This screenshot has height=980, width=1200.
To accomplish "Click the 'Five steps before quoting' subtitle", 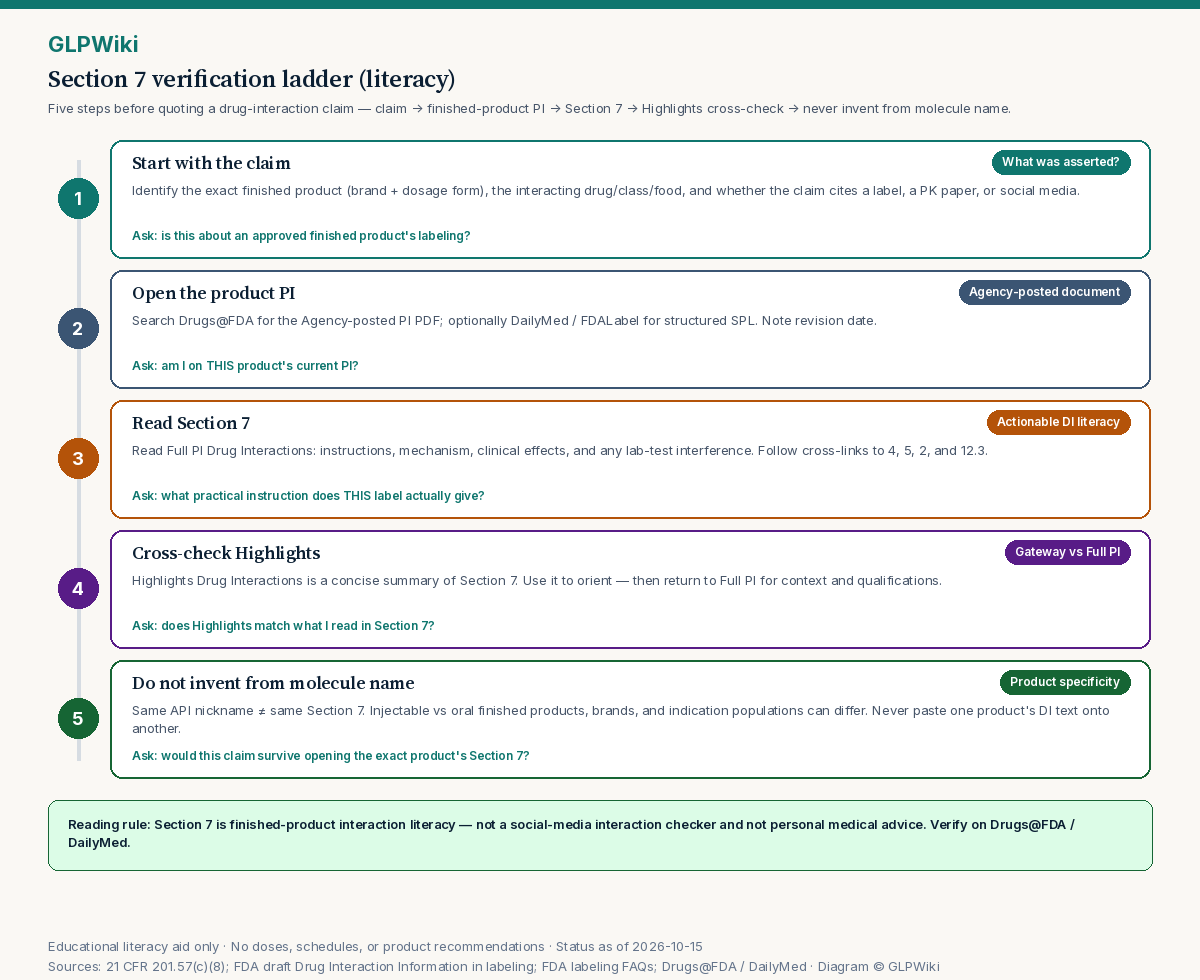I will coord(529,108).
